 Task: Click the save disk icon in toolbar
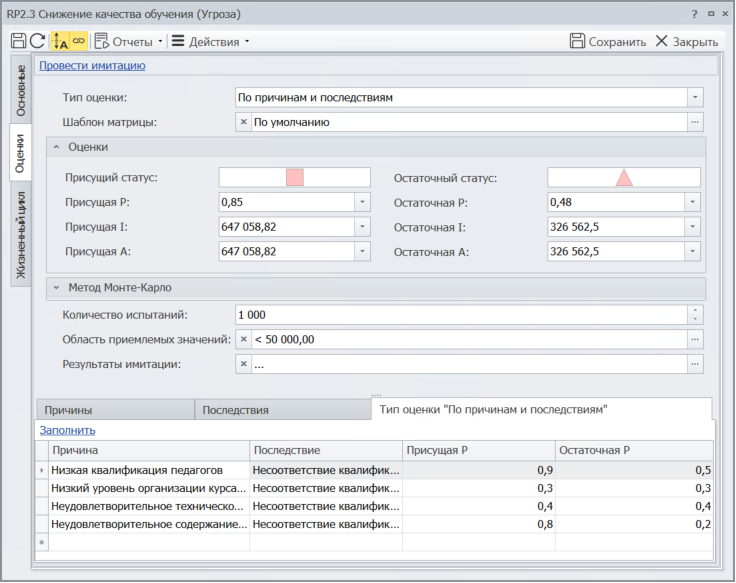click(x=18, y=41)
